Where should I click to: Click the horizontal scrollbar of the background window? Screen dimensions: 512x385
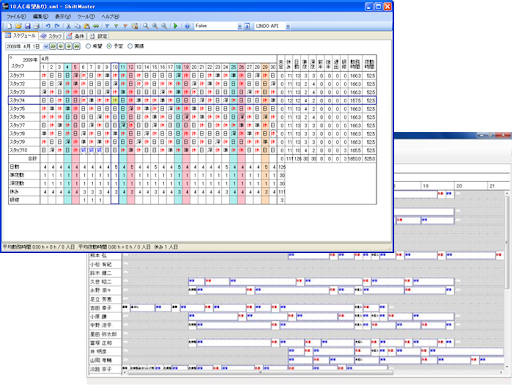pyautogui.click(x=260, y=372)
